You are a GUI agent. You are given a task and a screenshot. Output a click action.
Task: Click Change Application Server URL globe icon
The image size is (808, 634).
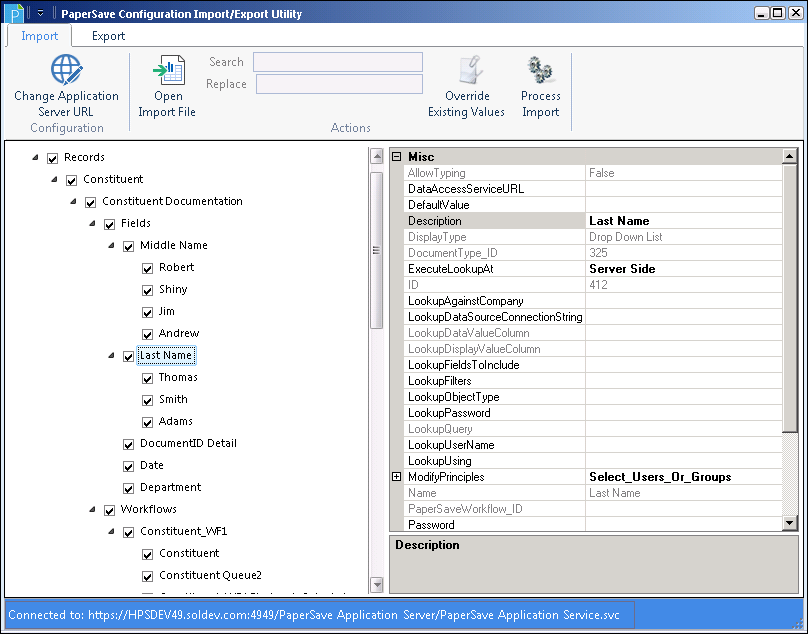(x=66, y=70)
